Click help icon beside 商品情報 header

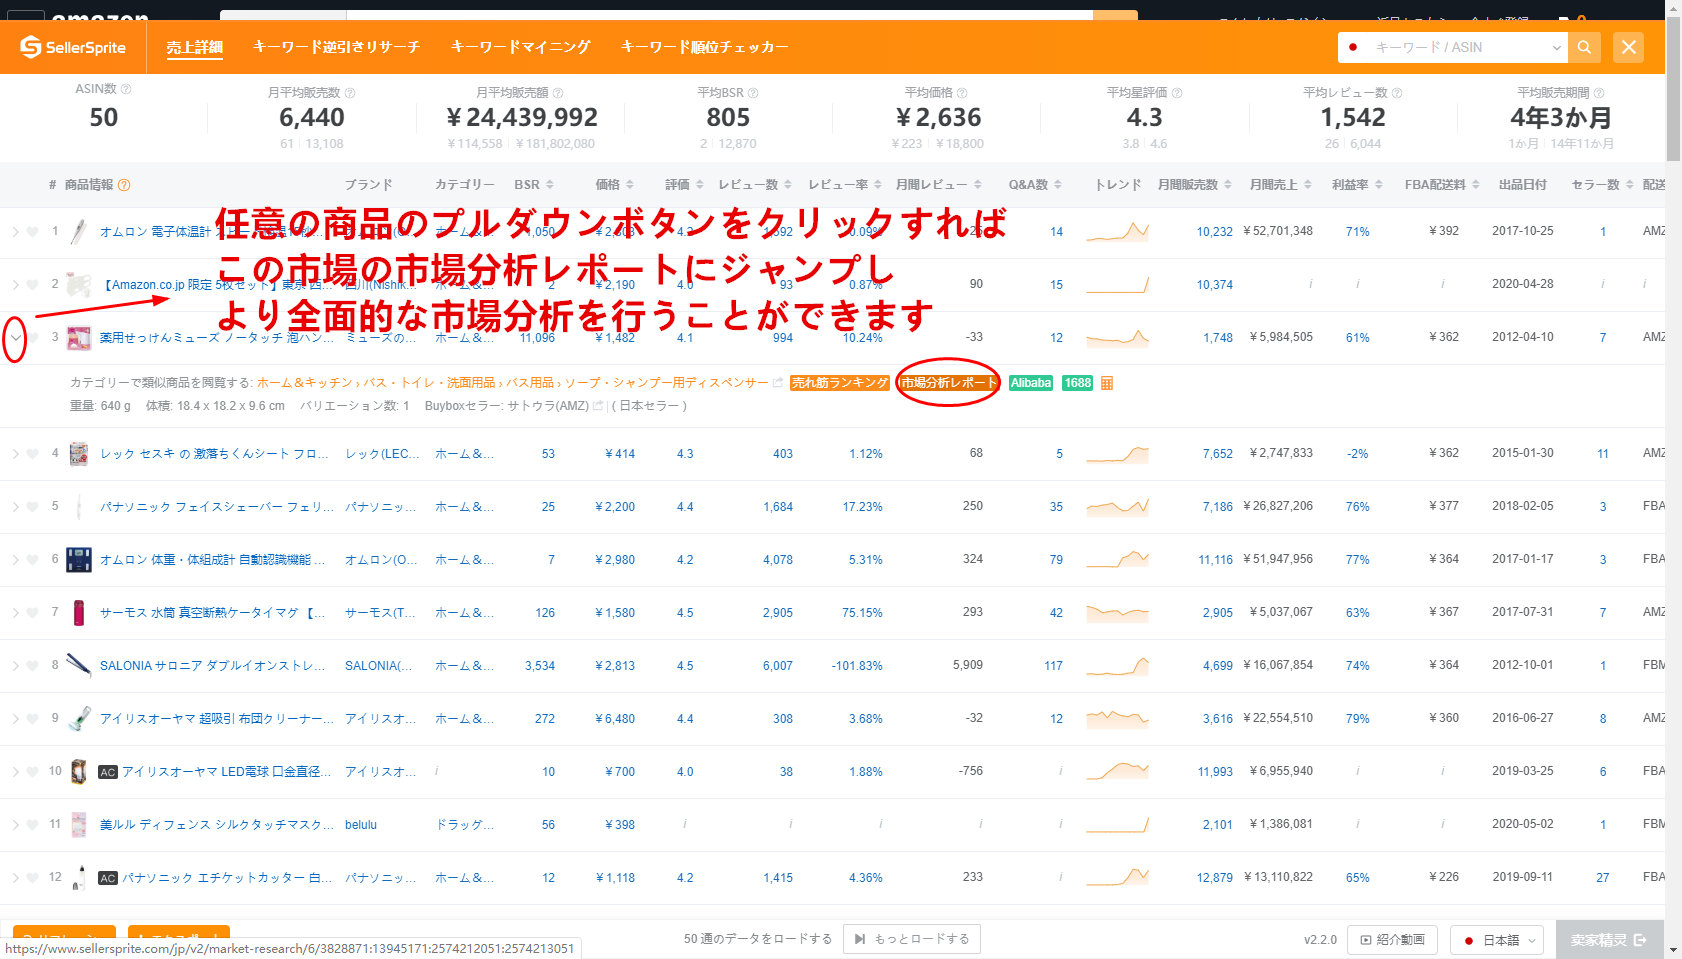click(124, 185)
